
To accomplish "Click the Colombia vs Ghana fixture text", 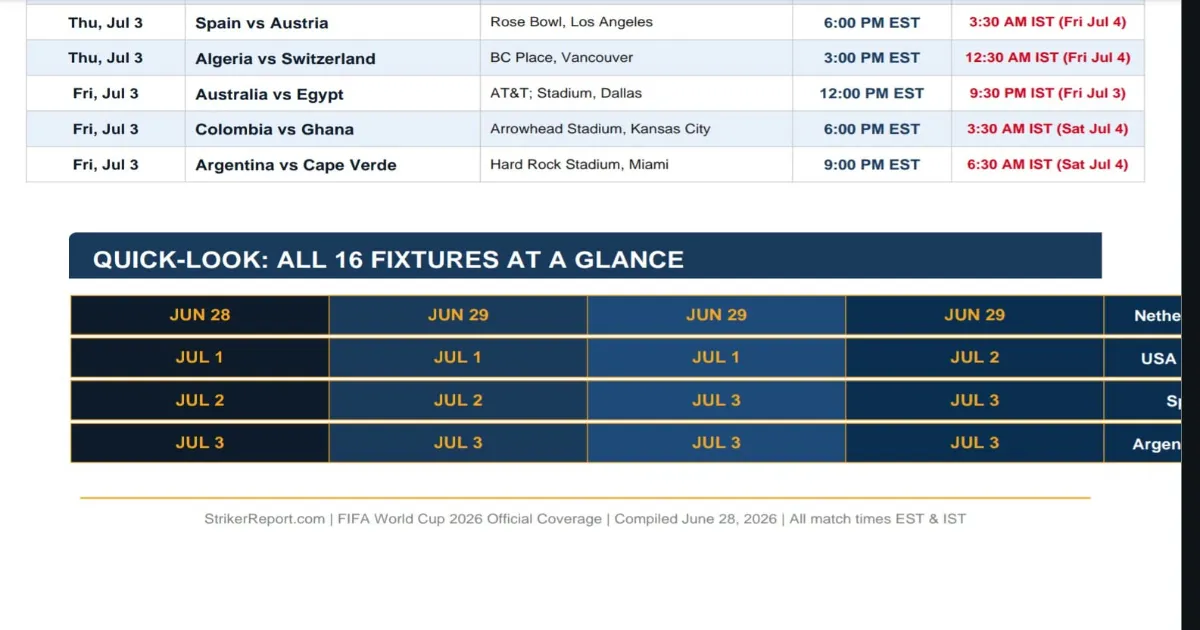I will (274, 129).
